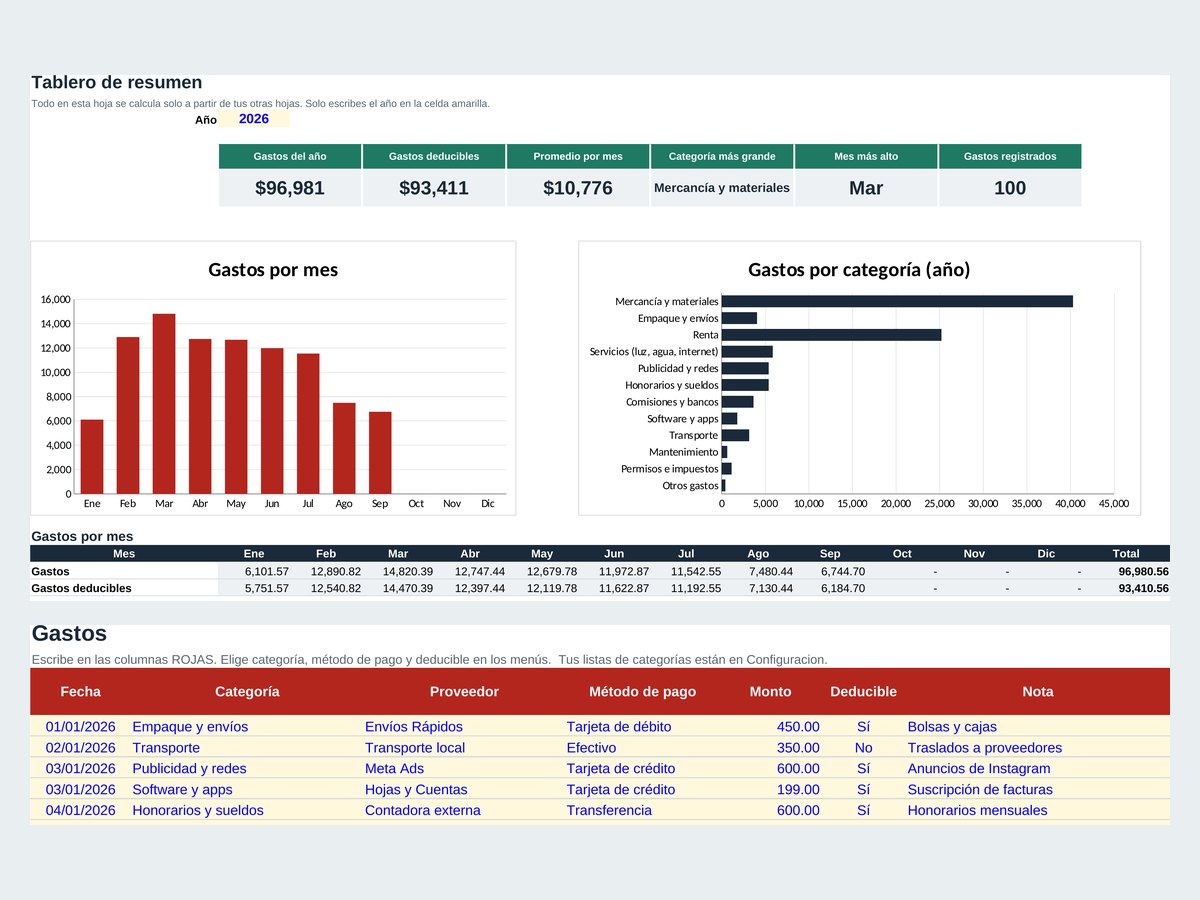Select the Categoría column header
Screen dimensions: 1200x900
coord(247,691)
